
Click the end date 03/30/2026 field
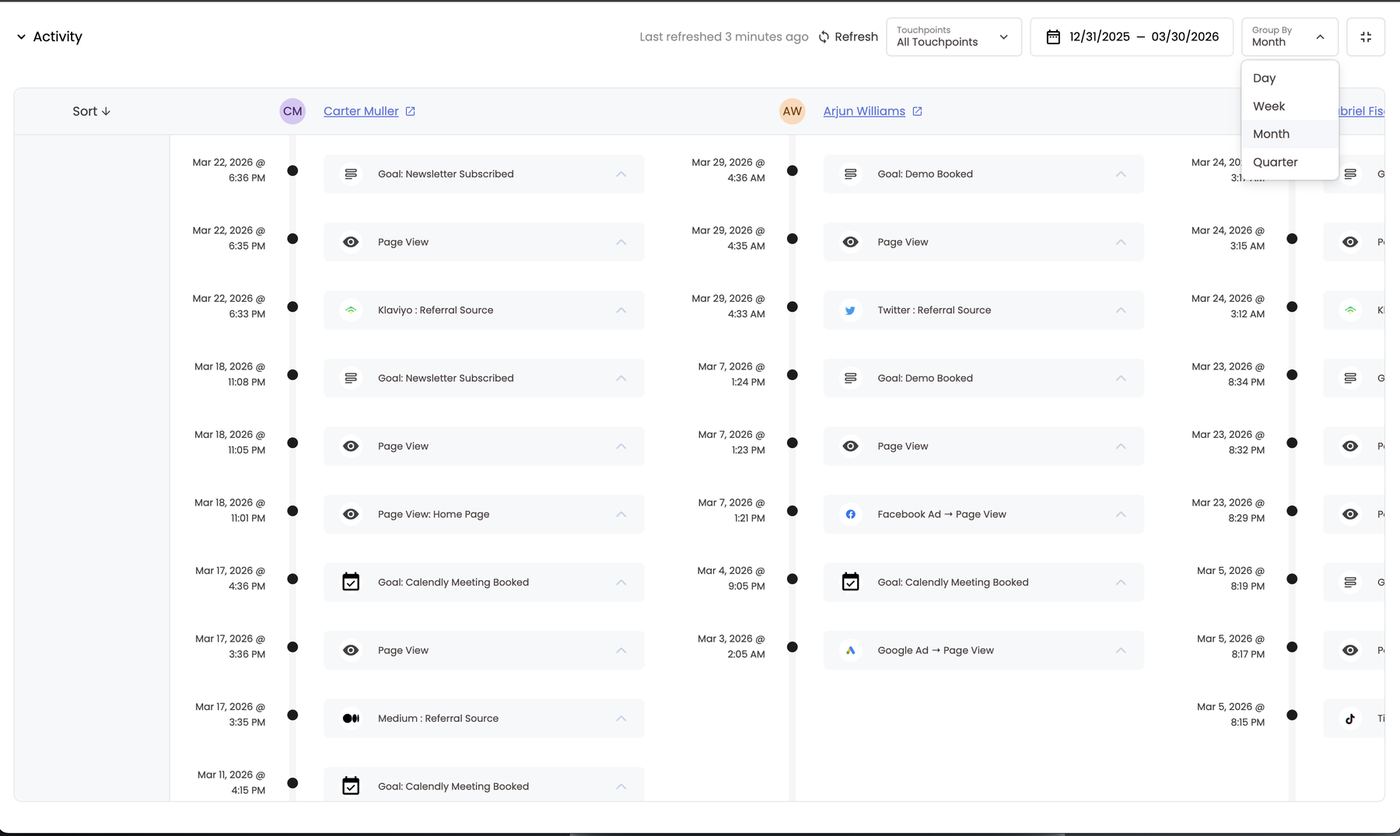(1185, 37)
